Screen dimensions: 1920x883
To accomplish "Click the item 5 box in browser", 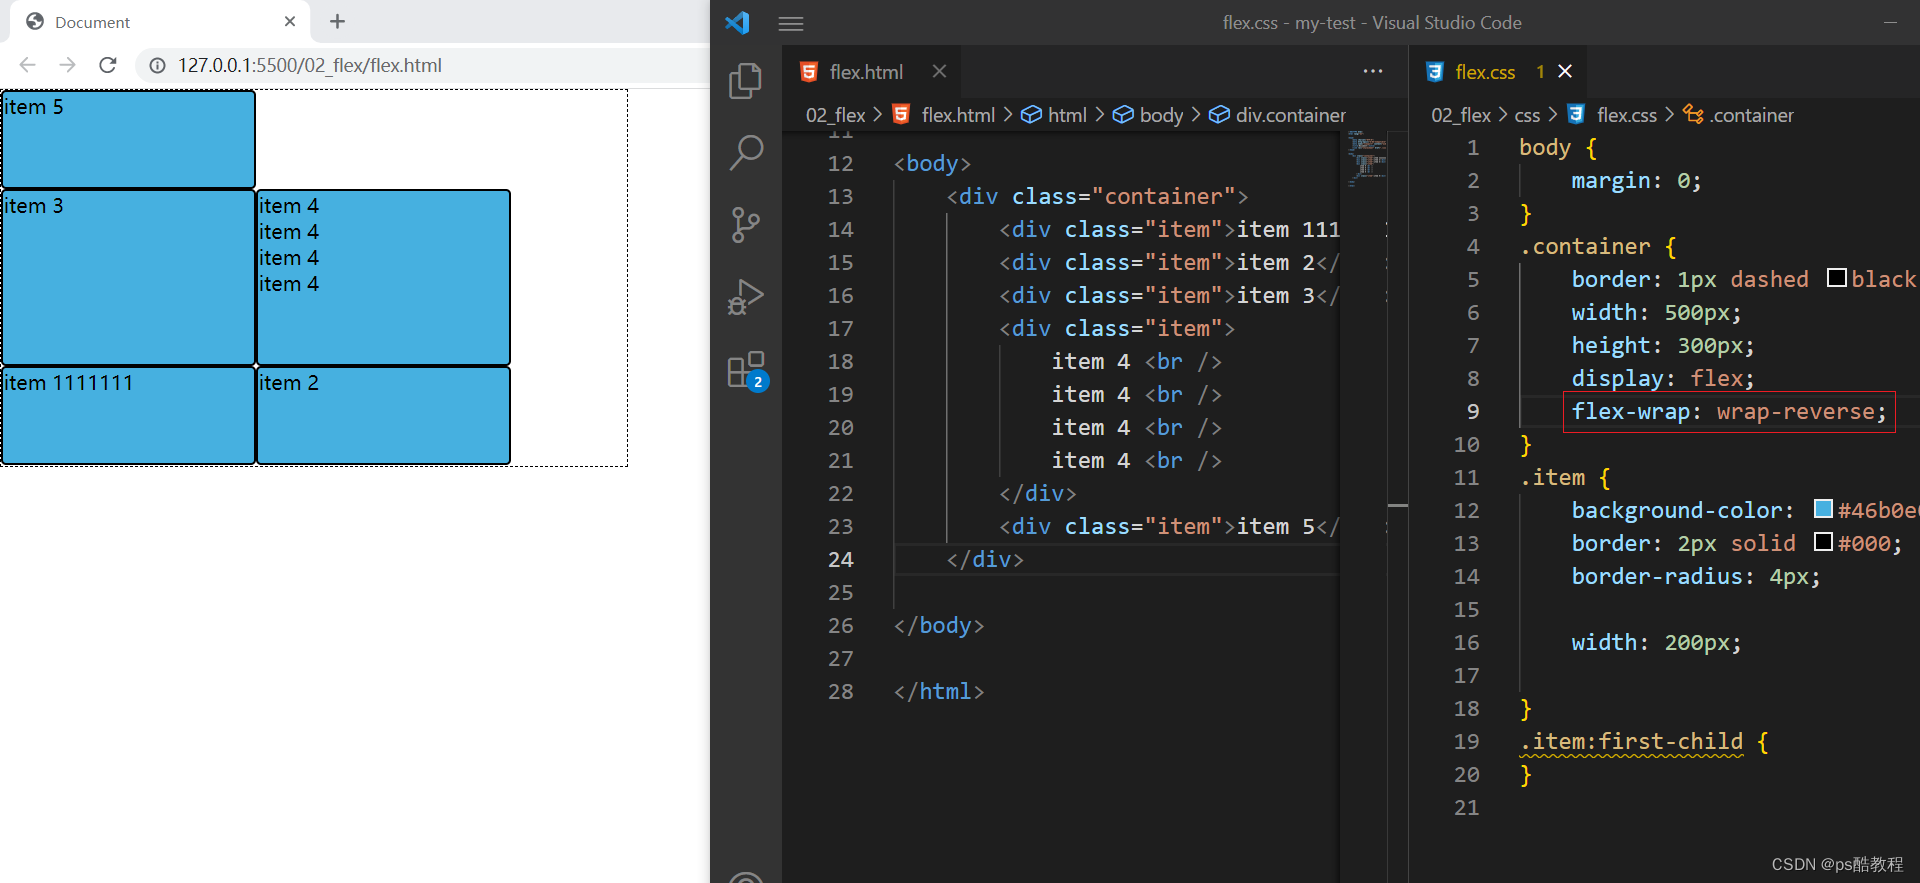I will coord(128,139).
